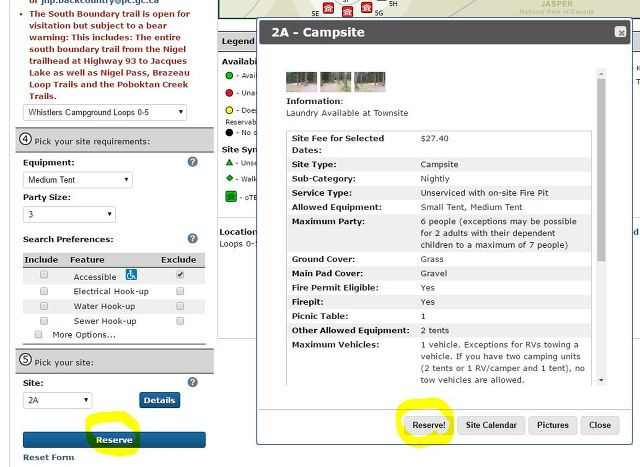This screenshot has width=640, height=467.
Task: Open the second campsite photo thumbnail
Action: pos(336,82)
